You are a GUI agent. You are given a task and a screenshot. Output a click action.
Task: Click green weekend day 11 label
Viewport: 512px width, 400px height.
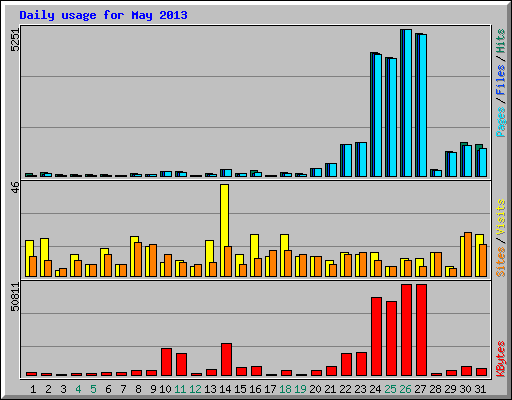coord(180,389)
